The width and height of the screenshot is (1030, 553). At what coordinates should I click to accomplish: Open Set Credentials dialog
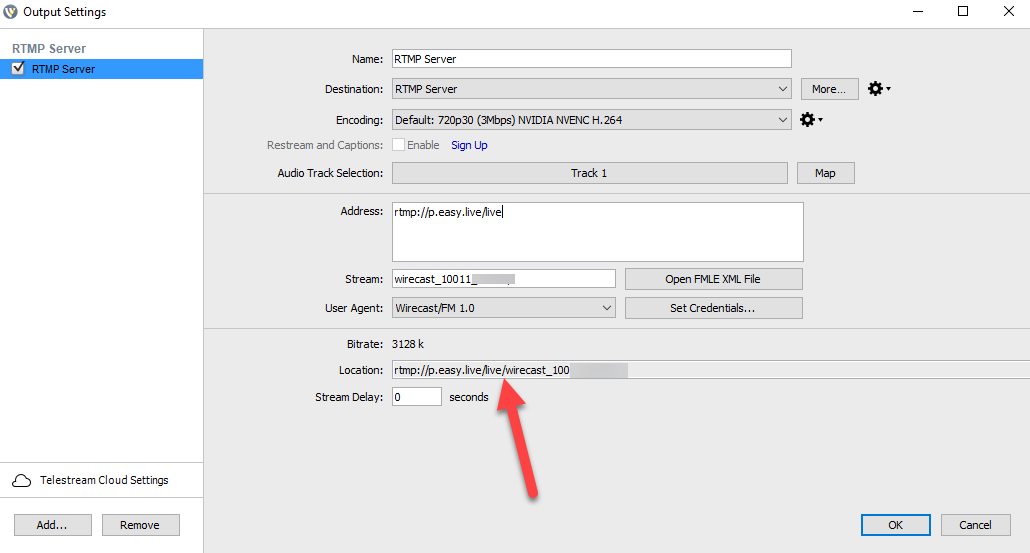(x=713, y=308)
